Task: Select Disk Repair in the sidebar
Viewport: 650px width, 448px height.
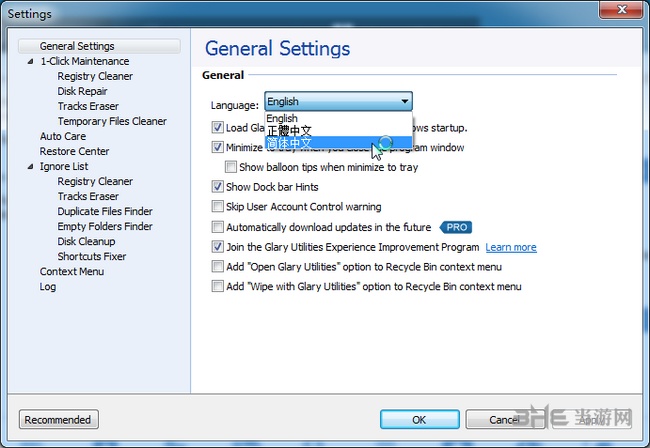Action: coord(82,91)
